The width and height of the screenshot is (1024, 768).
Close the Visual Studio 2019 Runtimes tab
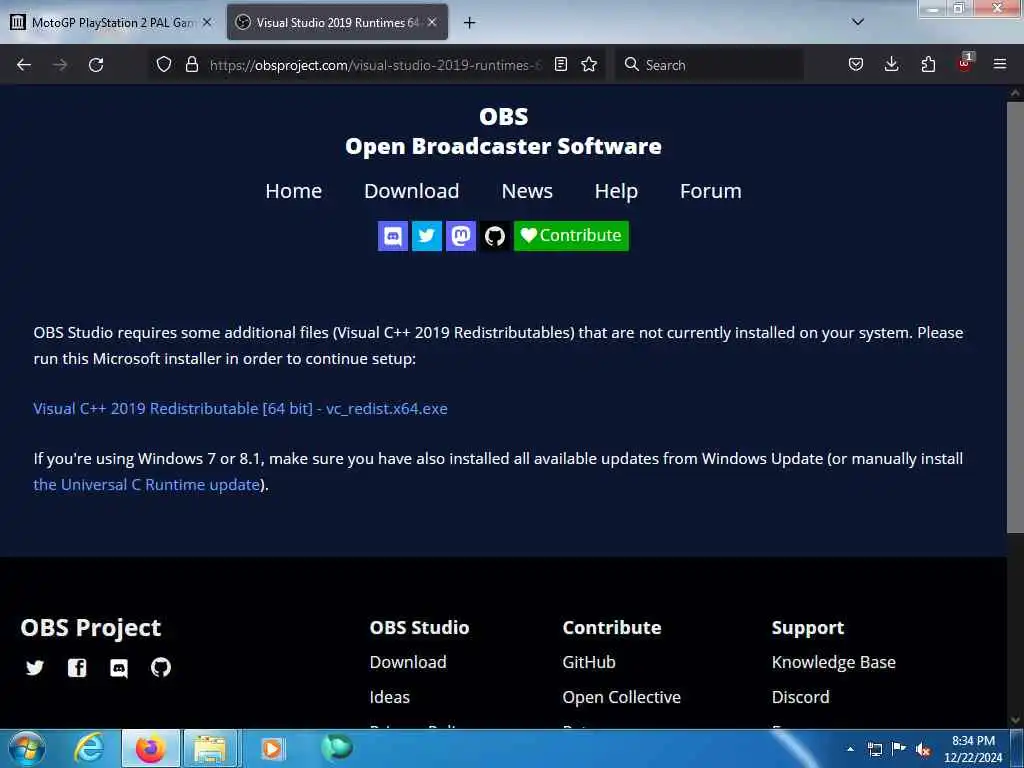(x=432, y=22)
